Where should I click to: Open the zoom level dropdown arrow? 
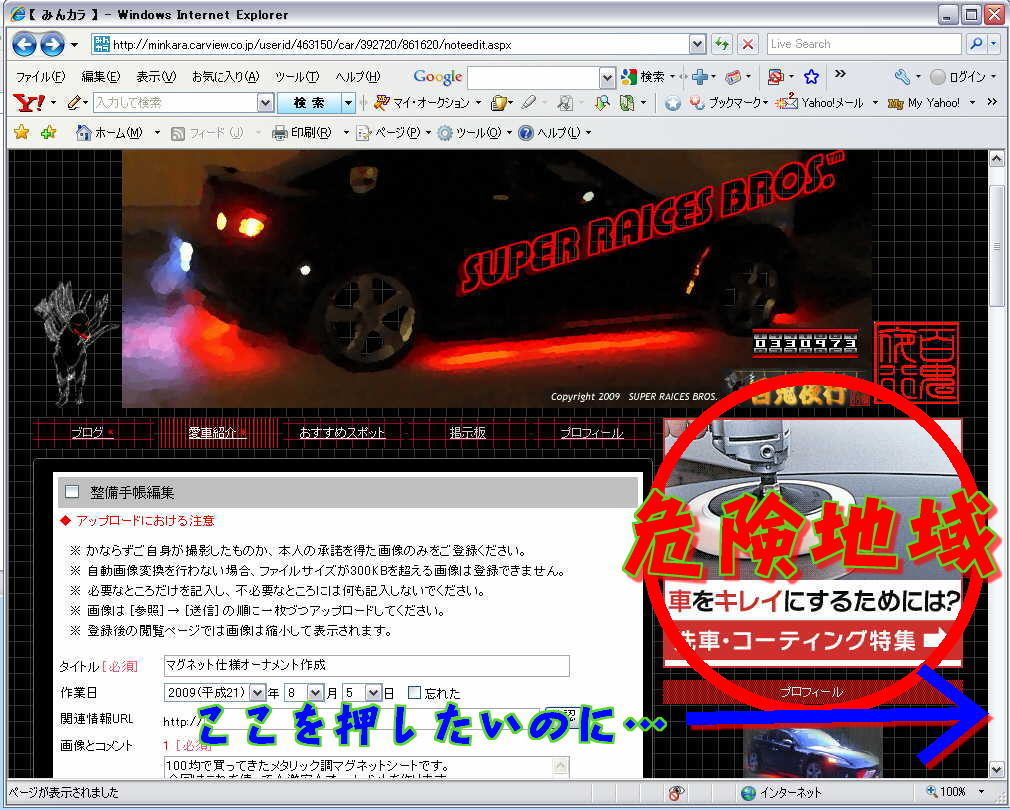coord(981,791)
